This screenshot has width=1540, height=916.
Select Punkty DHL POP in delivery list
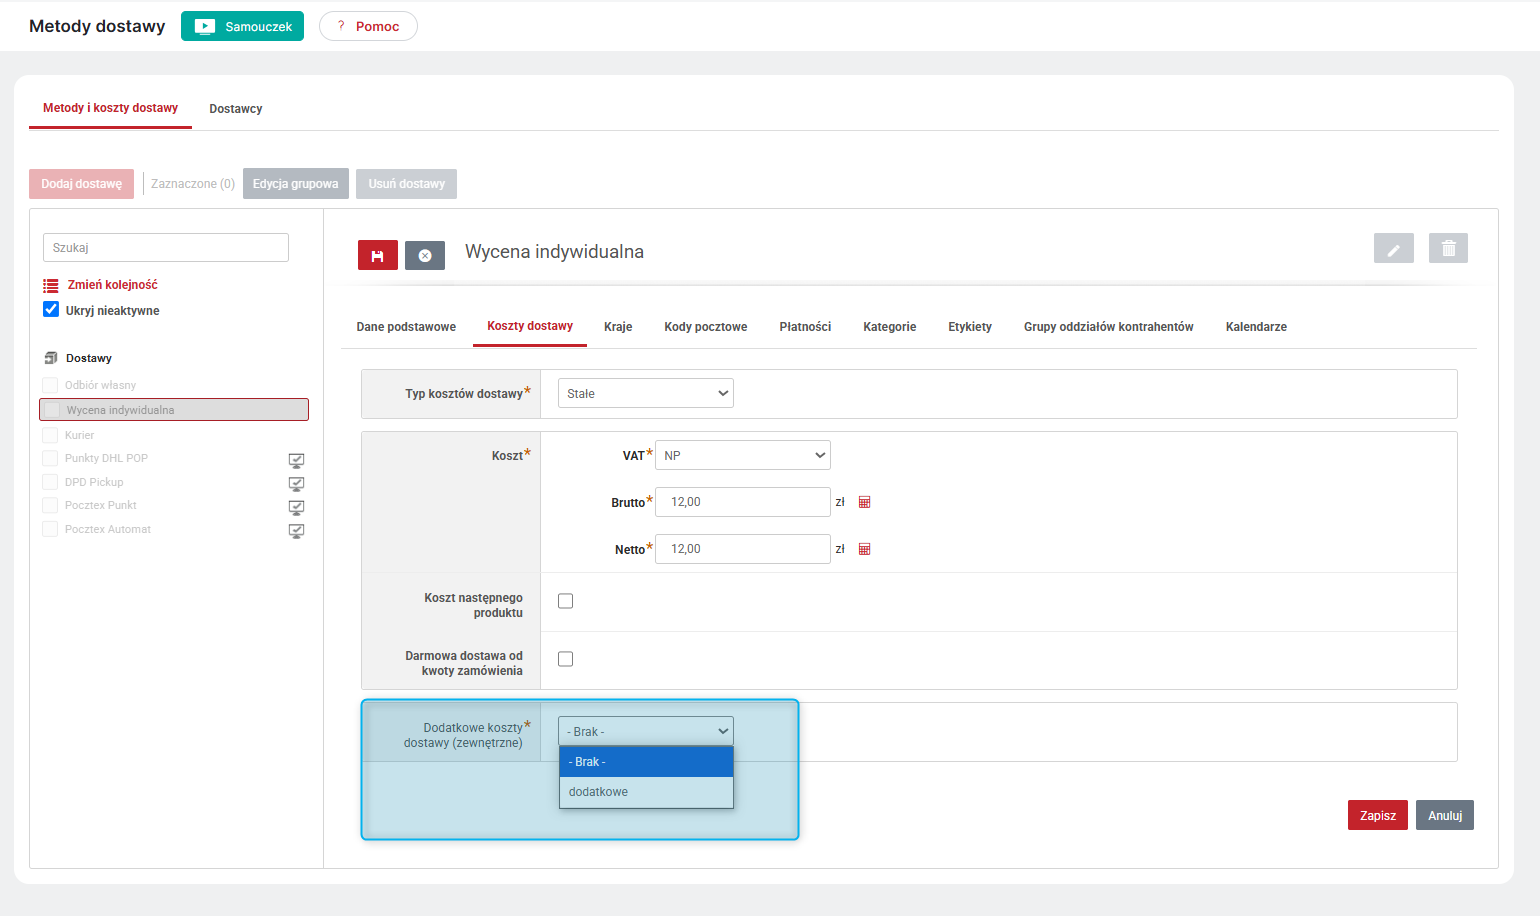pos(106,458)
